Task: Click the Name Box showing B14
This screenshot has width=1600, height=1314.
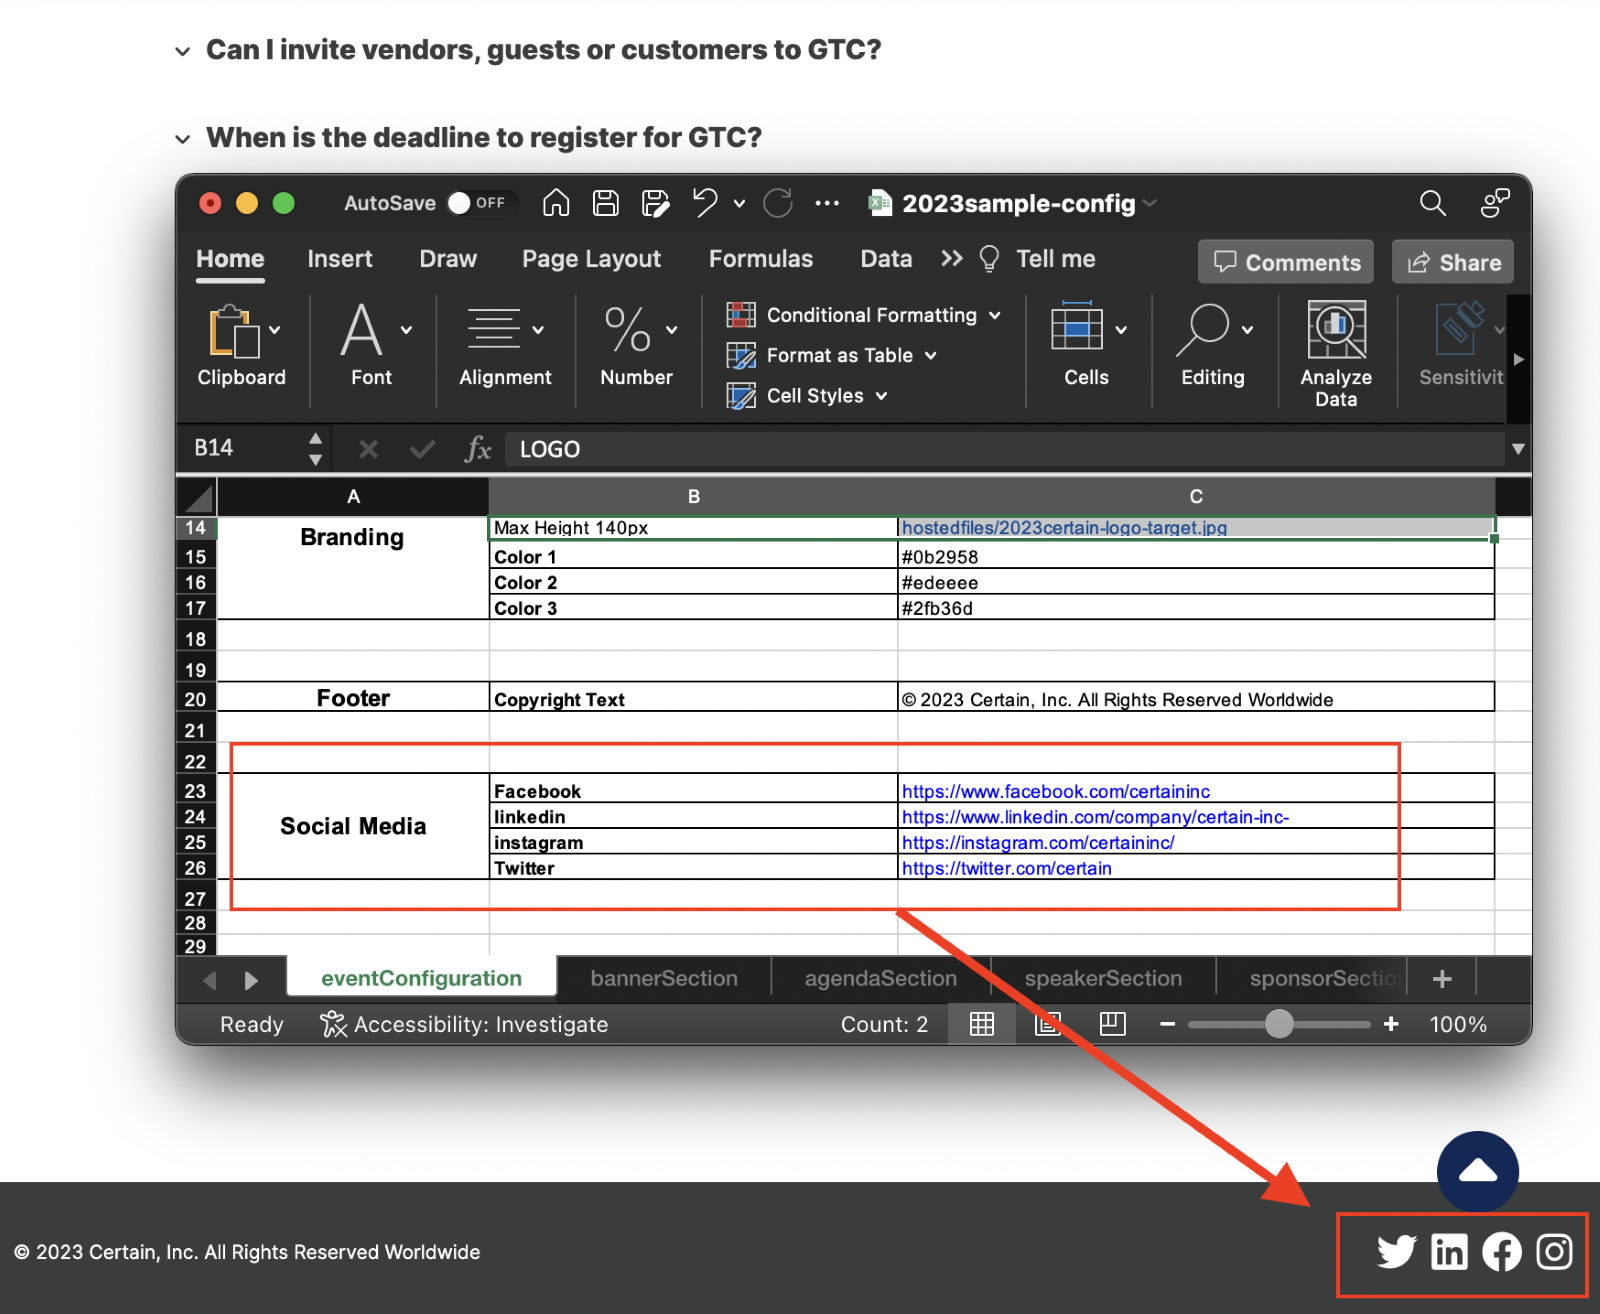Action: pyautogui.click(x=243, y=448)
